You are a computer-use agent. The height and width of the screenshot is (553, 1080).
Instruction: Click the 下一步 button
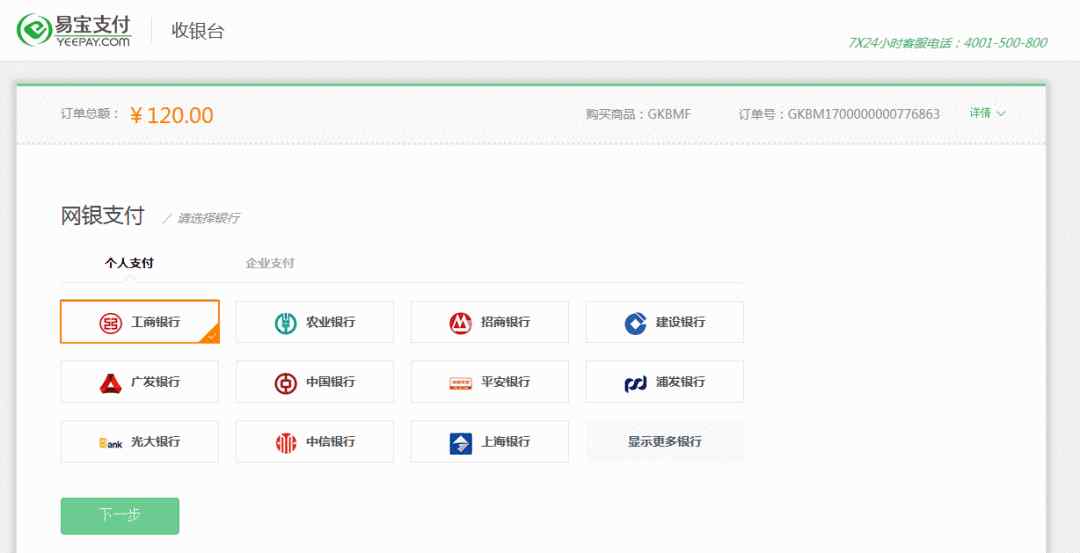[x=120, y=516]
